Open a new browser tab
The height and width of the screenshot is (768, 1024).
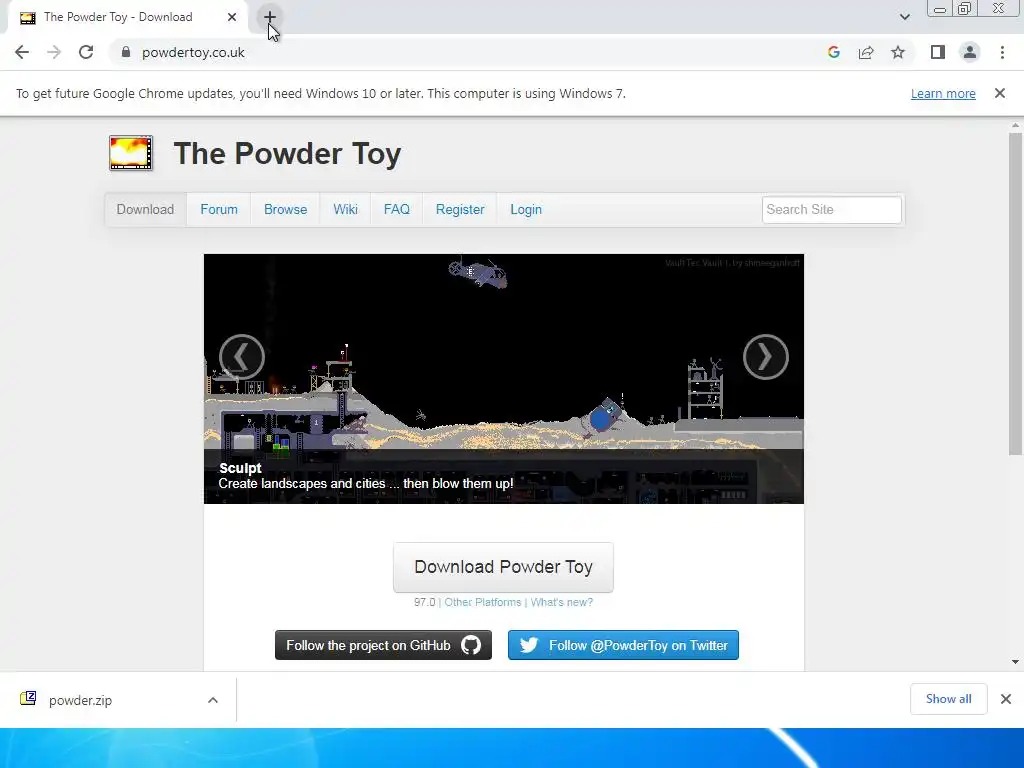pyautogui.click(x=270, y=17)
